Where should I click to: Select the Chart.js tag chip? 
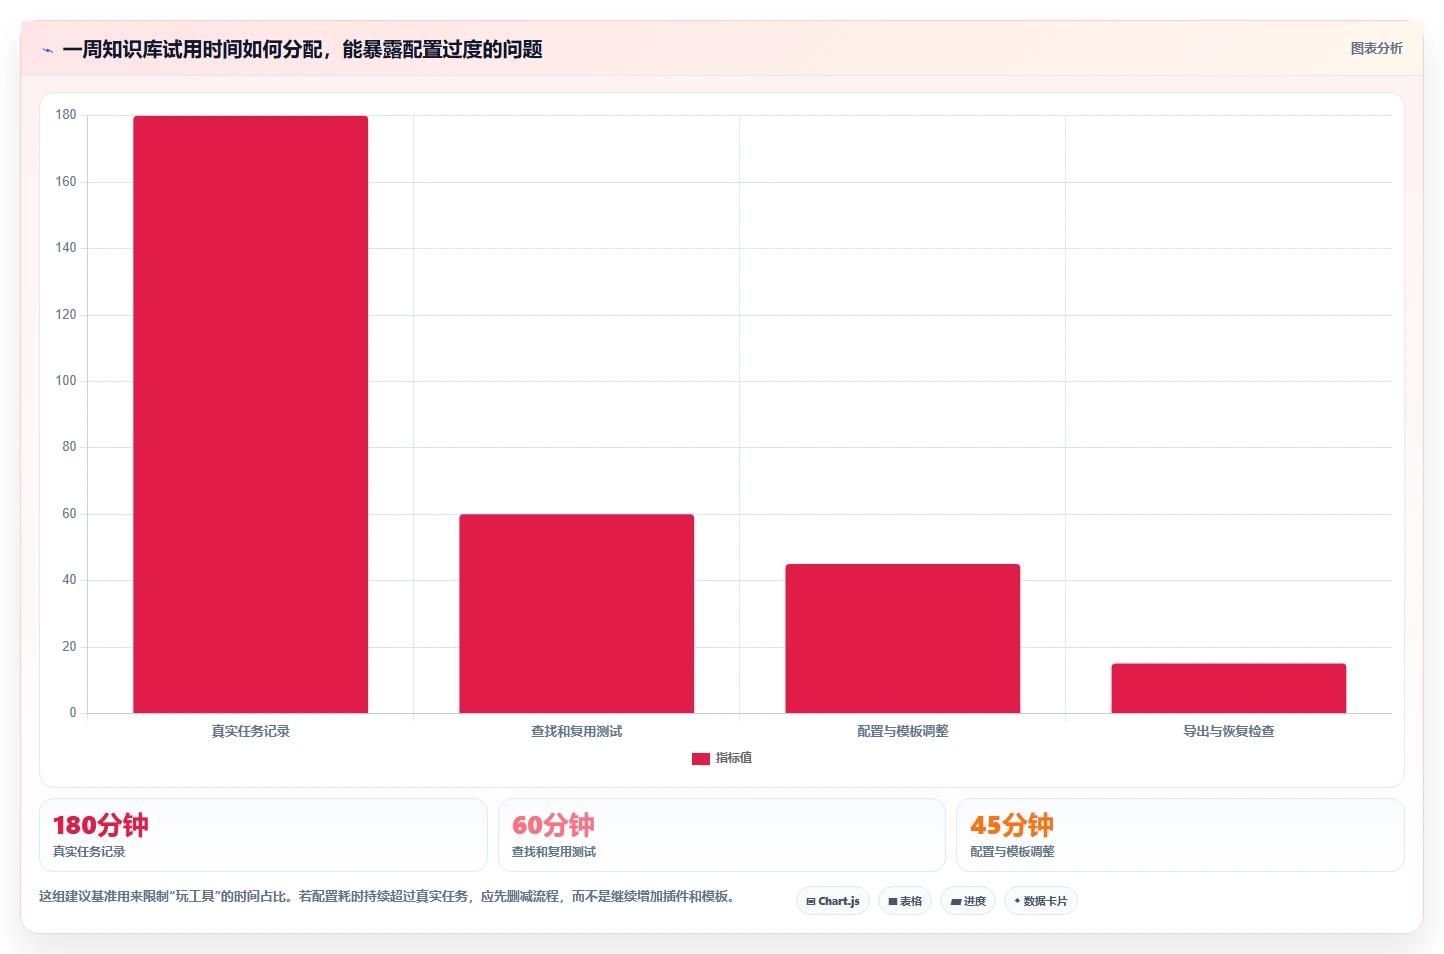pyautogui.click(x=833, y=901)
